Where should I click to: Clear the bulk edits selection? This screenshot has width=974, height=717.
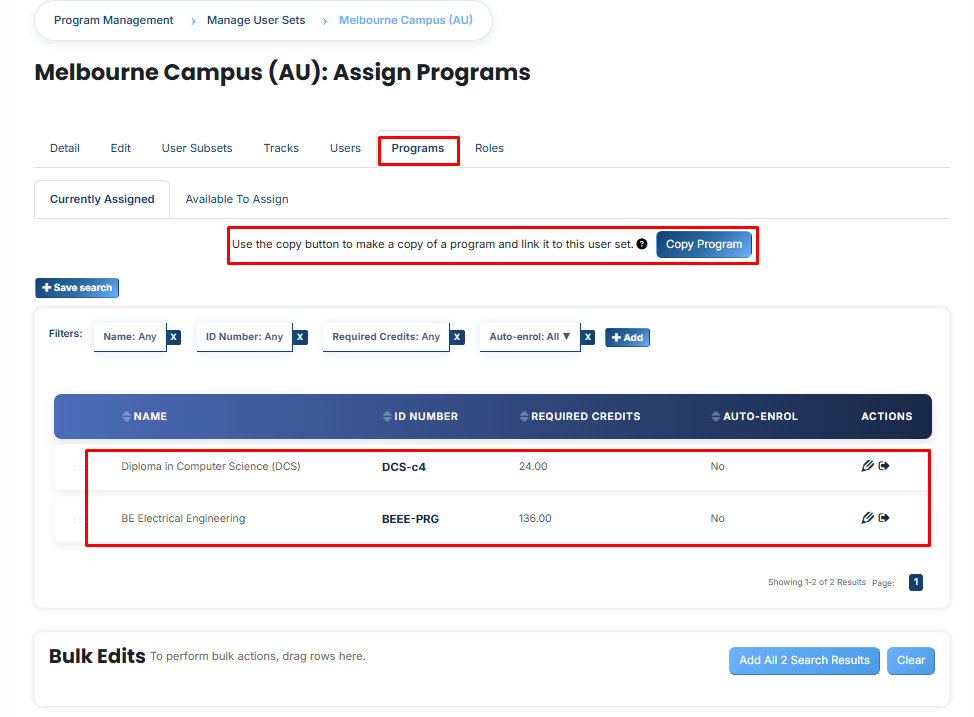tap(911, 660)
